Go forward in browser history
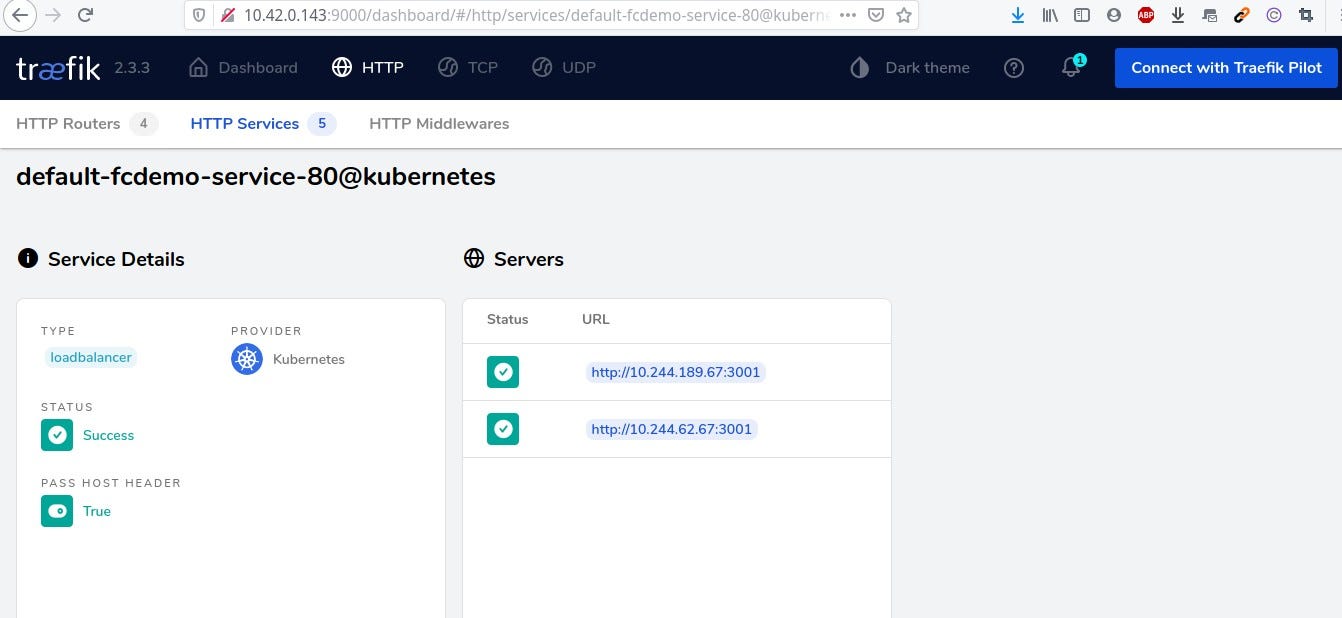 (x=53, y=15)
